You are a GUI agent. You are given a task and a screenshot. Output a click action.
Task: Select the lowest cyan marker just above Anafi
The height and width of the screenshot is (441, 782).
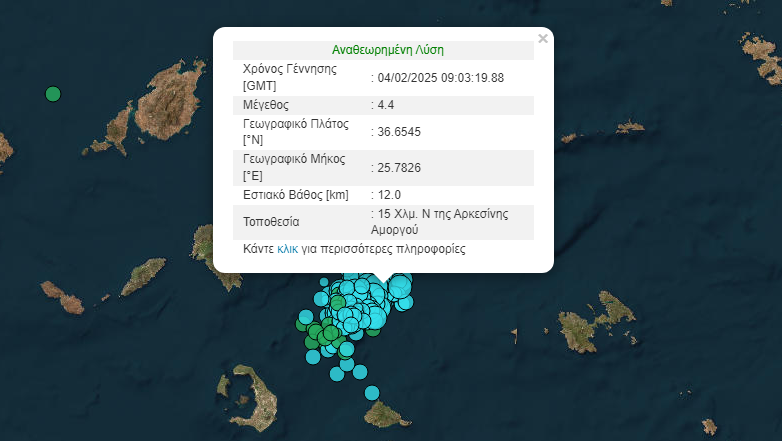click(x=372, y=392)
